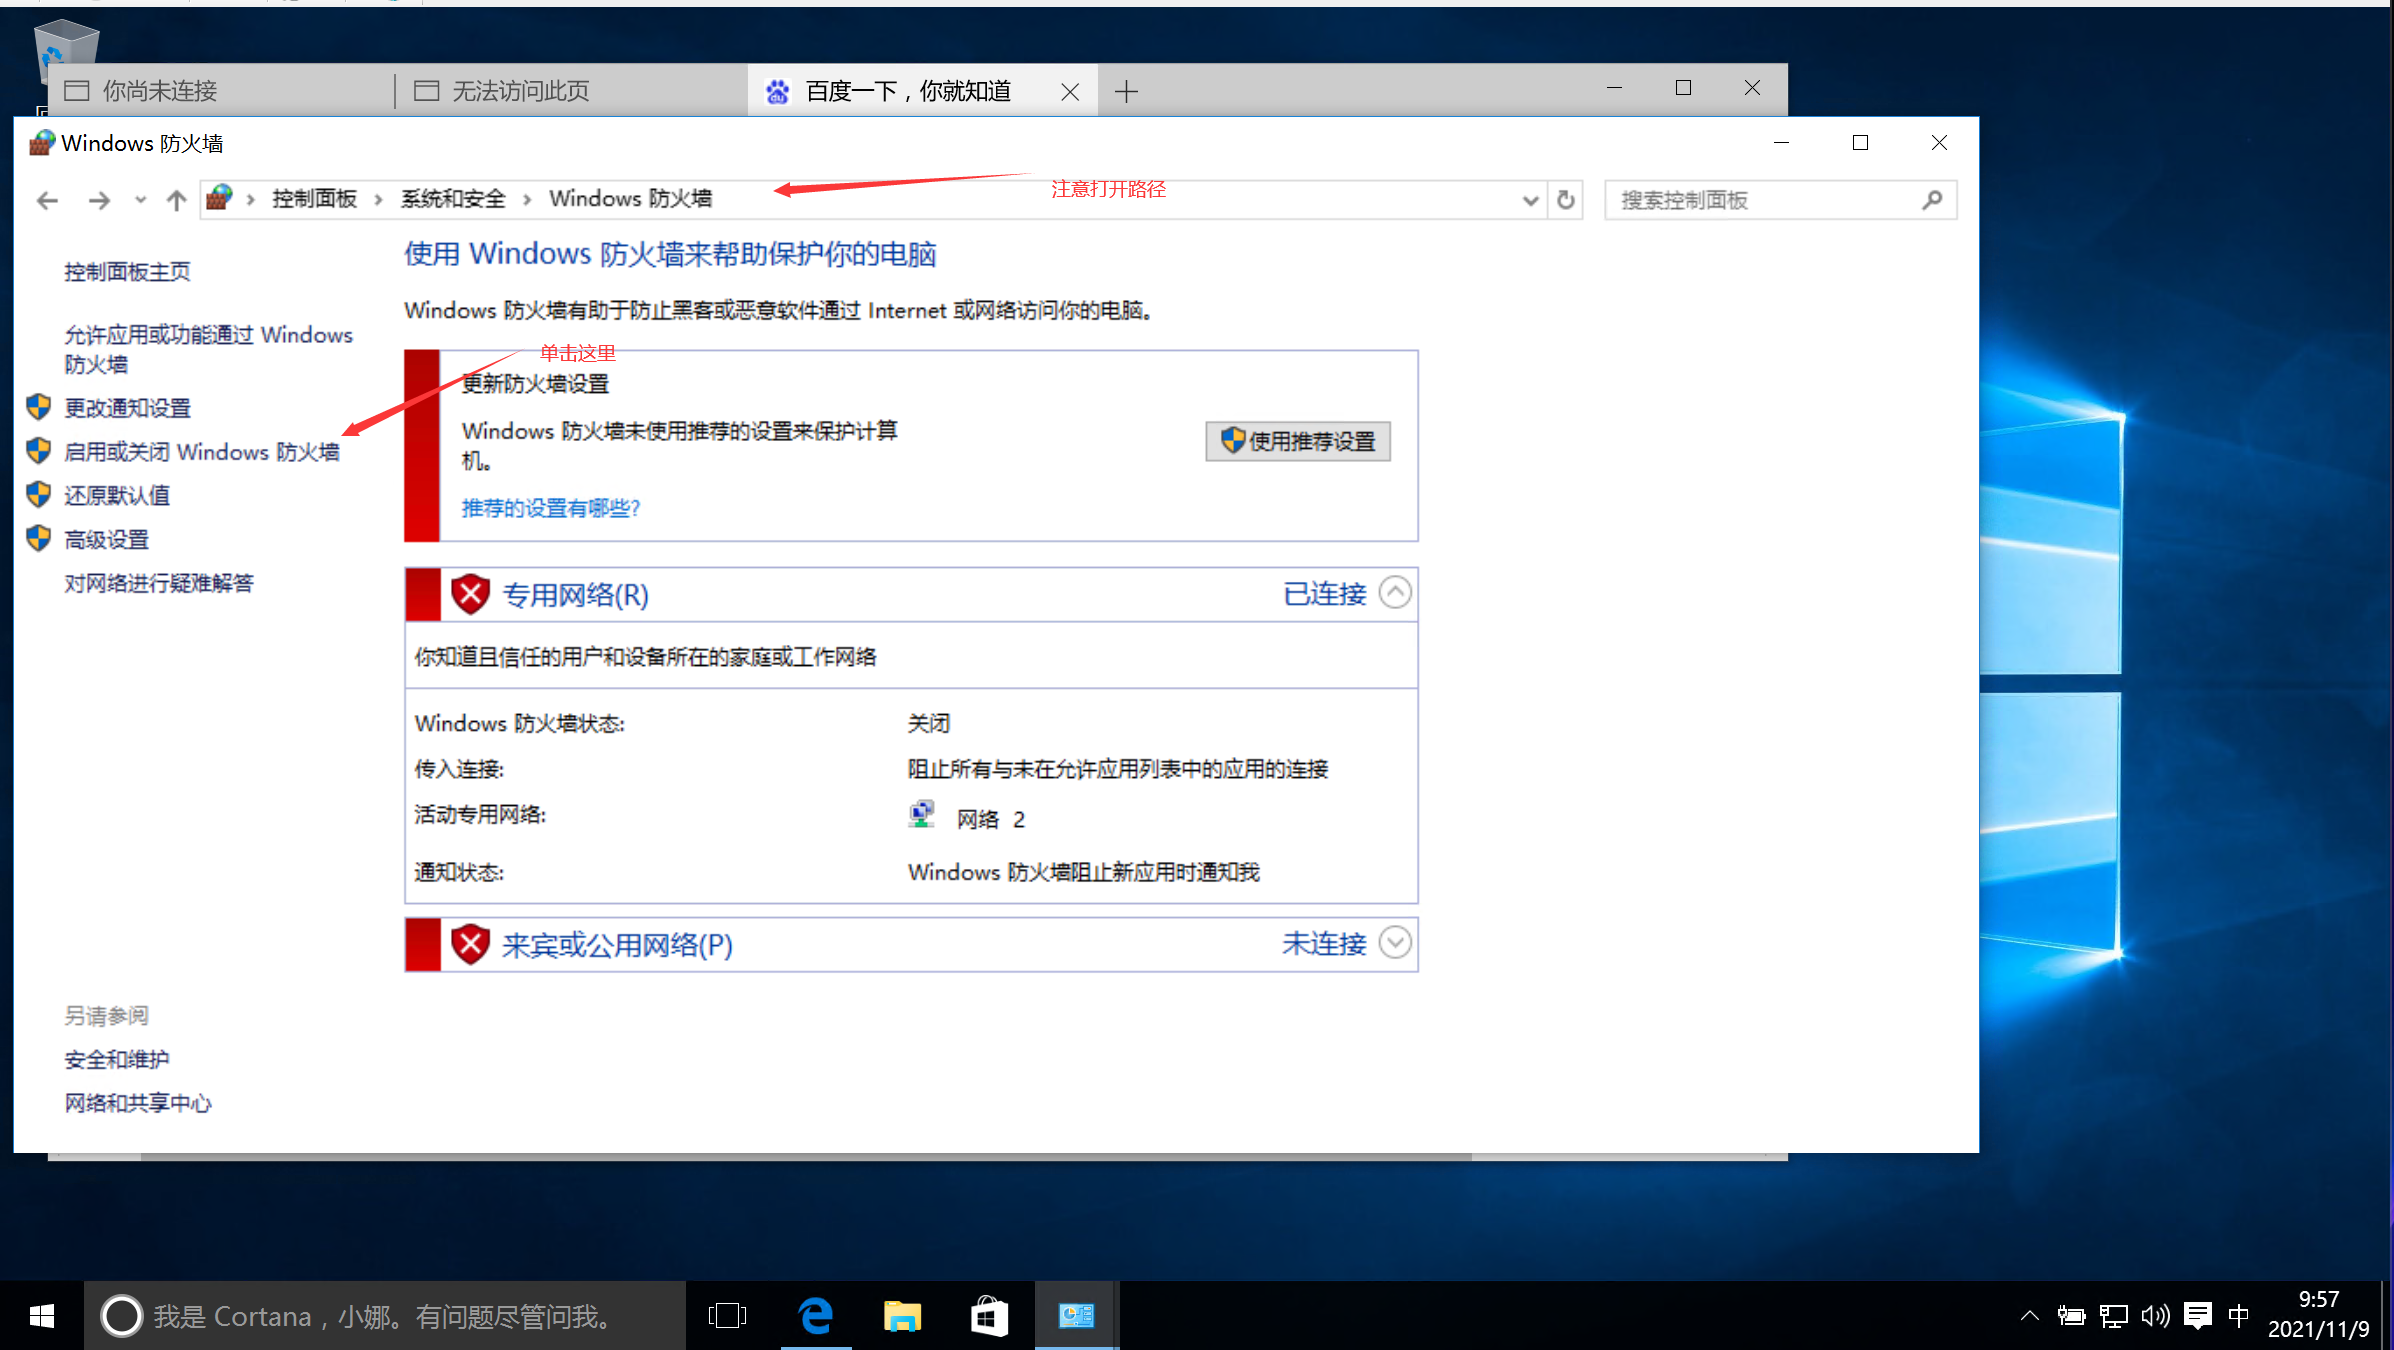Go back using the back arrow
This screenshot has width=2394, height=1350.
pos(47,201)
